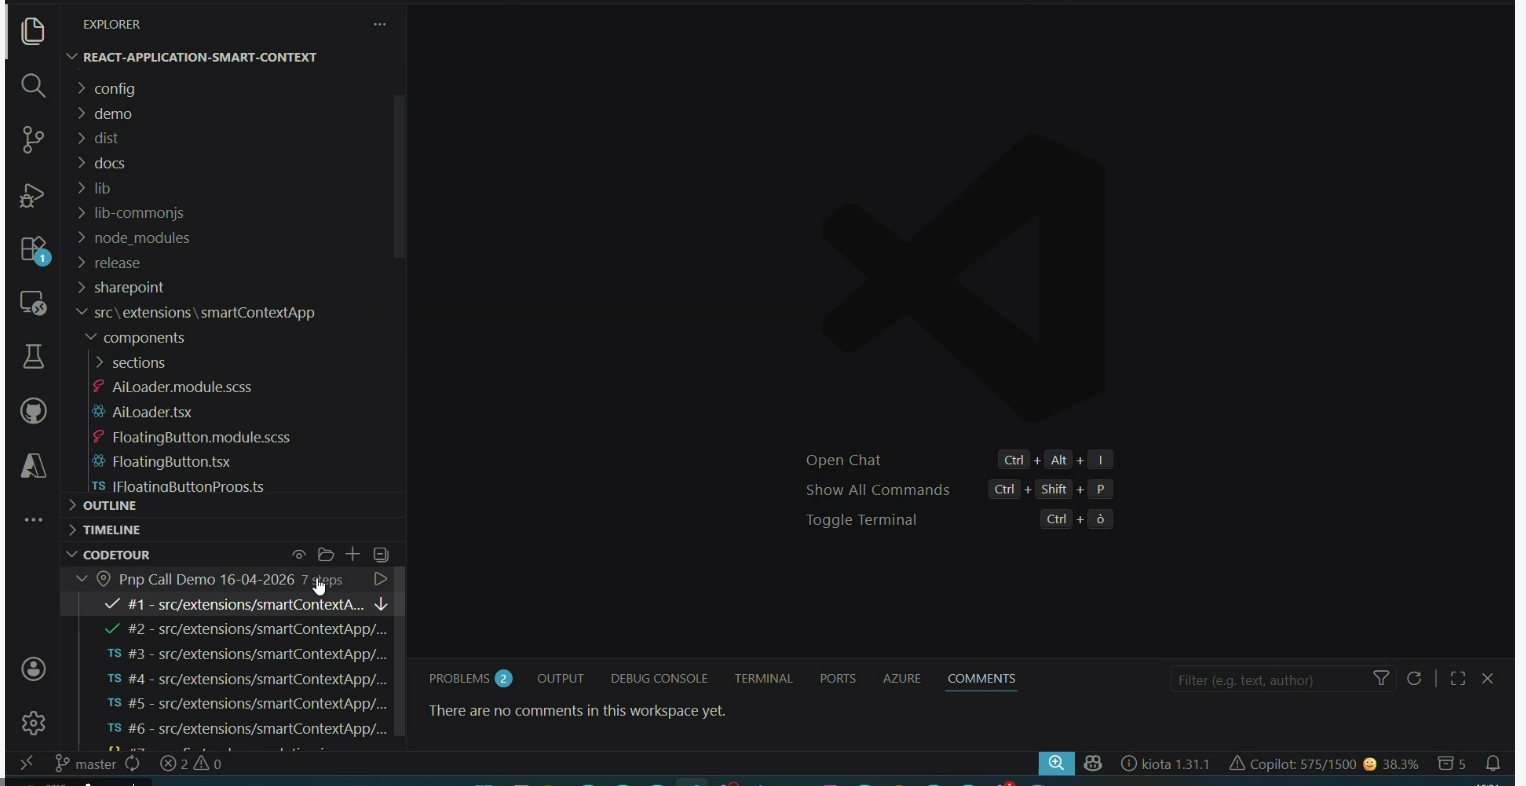Click the Remote Explorer icon
The width and height of the screenshot is (1526, 786).
(33, 303)
